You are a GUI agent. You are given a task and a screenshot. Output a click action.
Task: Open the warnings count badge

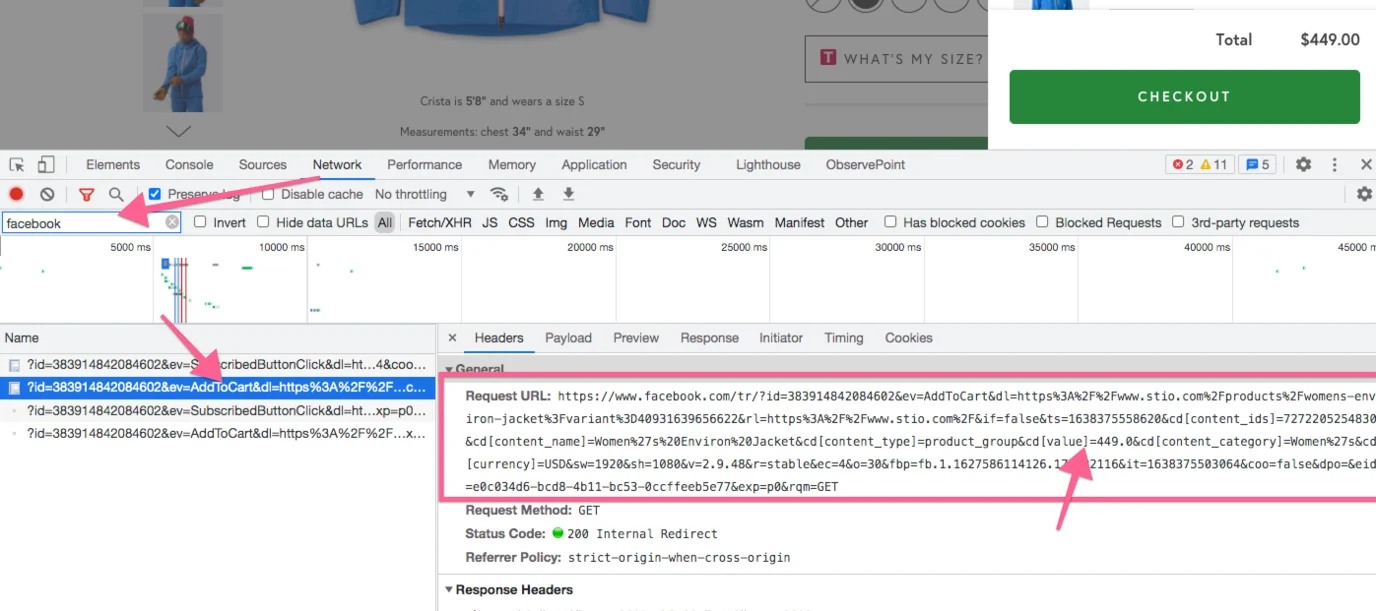(1213, 165)
